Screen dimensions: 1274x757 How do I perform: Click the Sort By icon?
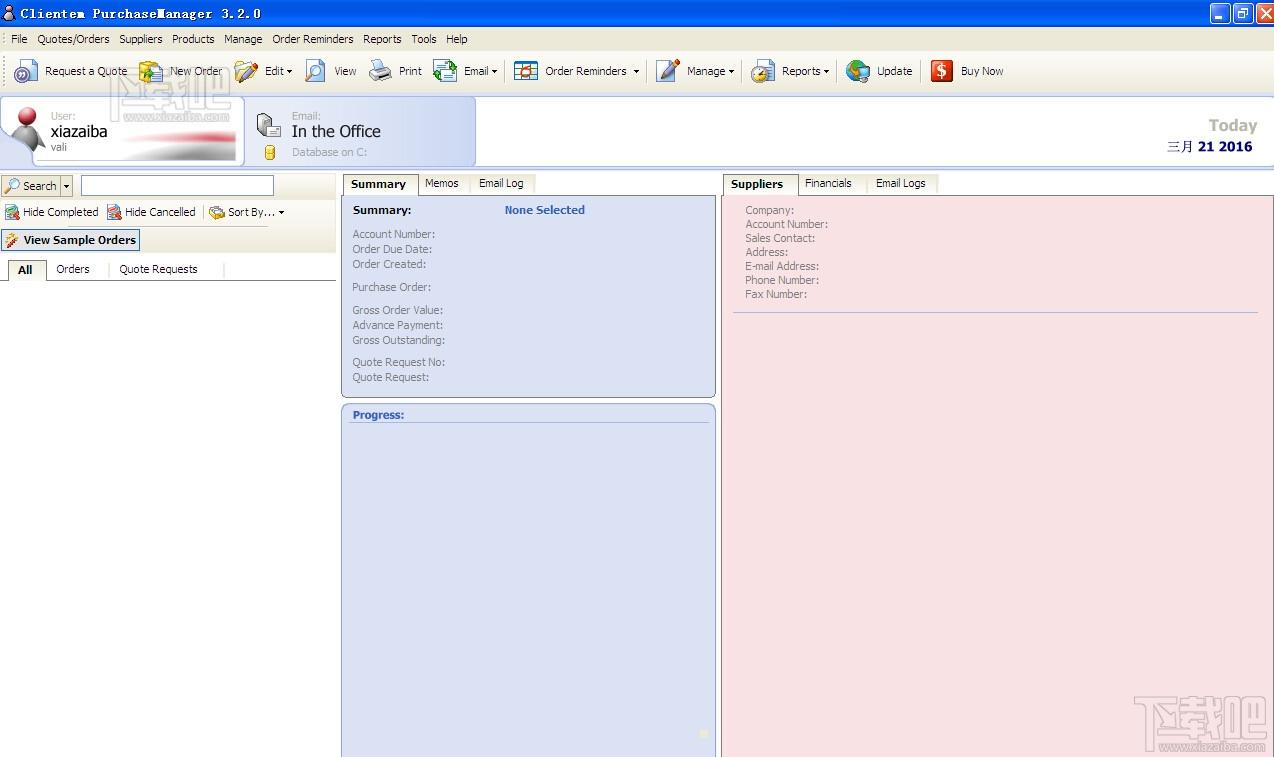217,212
